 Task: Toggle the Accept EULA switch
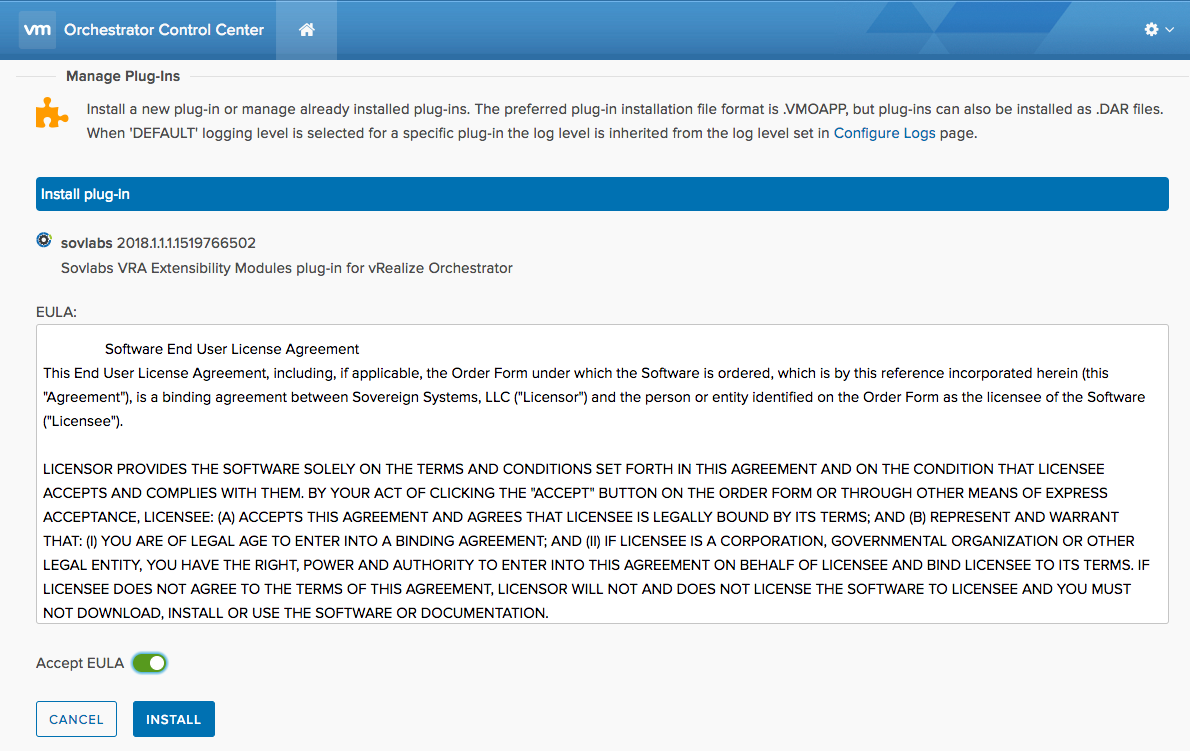click(x=150, y=663)
